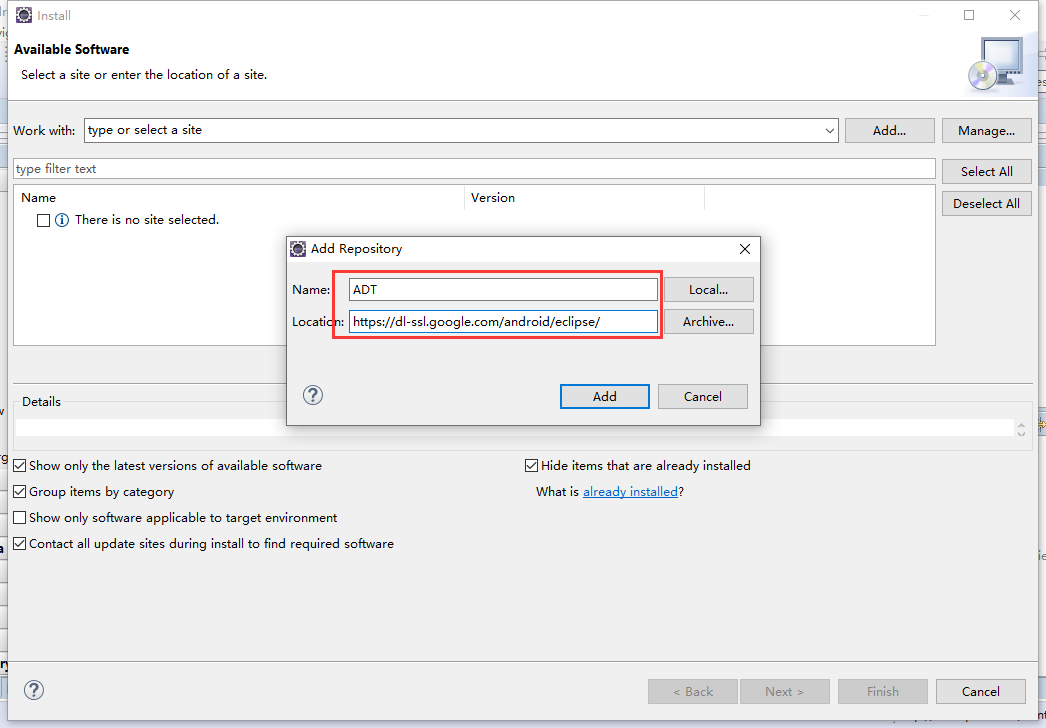Tick the checkbox beside "There is no site selected"
The image size is (1046, 728).
pos(42,219)
